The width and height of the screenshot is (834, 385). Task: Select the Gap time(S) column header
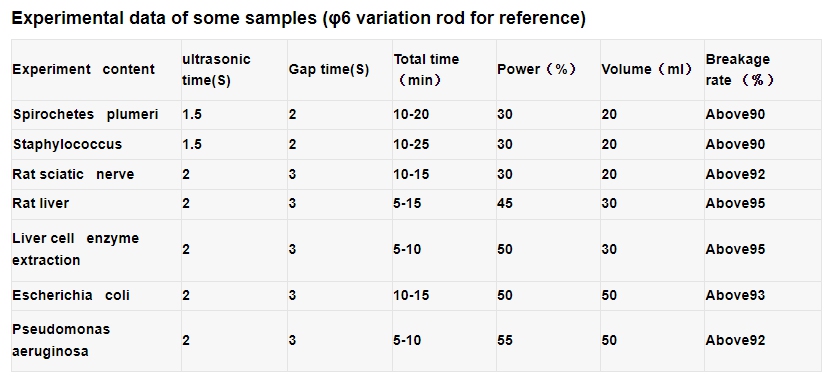tap(329, 70)
